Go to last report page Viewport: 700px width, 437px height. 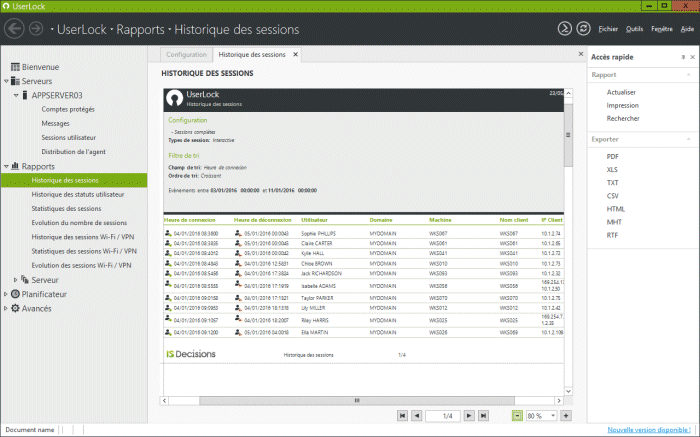(x=483, y=416)
